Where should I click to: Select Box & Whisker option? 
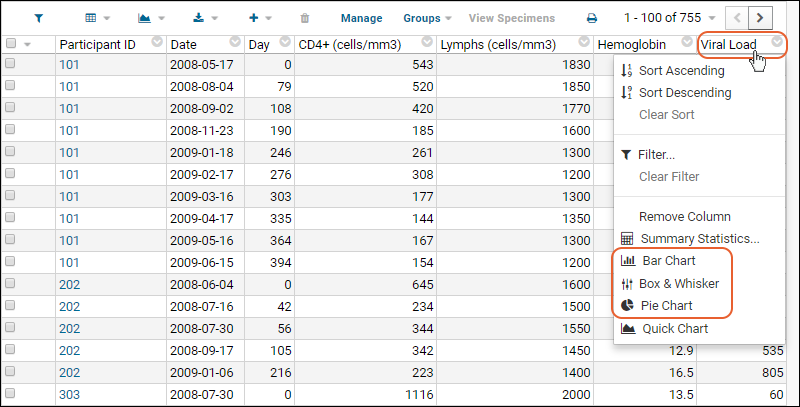click(x=679, y=284)
